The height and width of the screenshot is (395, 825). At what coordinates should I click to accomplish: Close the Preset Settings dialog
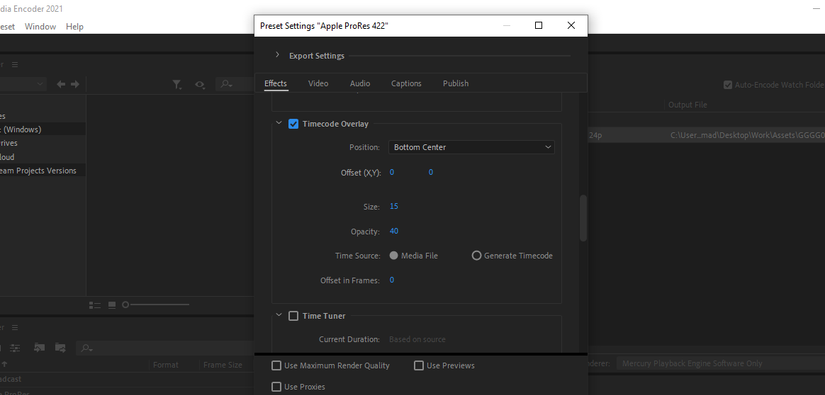(571, 25)
